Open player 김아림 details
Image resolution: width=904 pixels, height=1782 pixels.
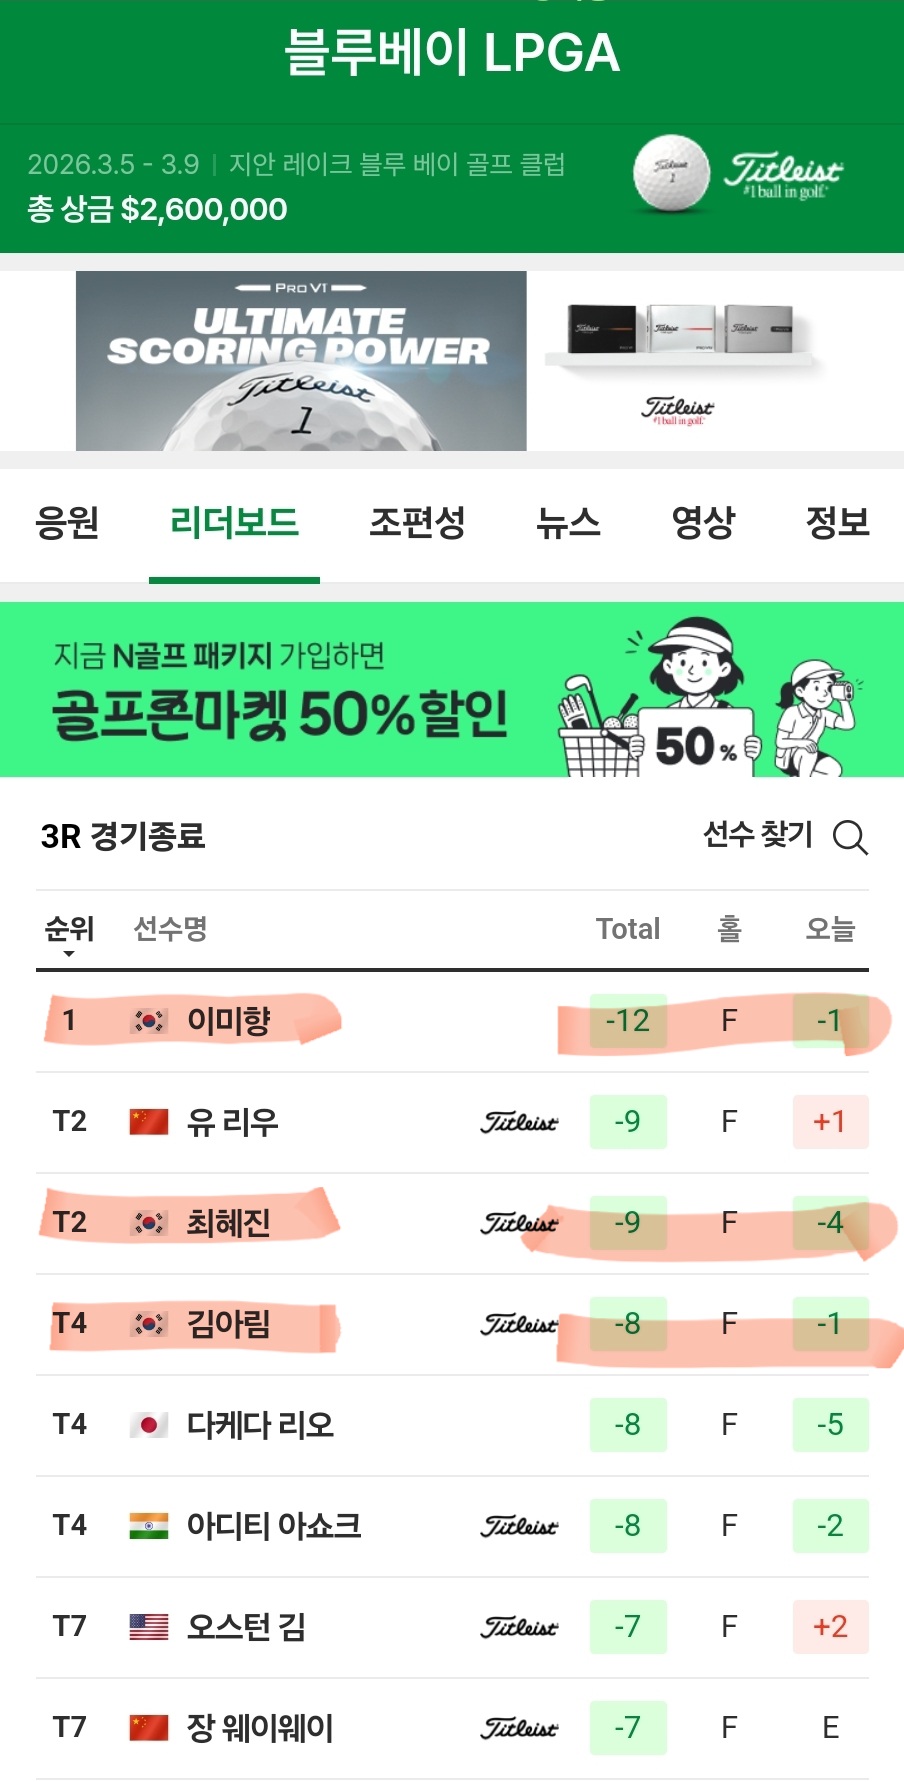(229, 1324)
